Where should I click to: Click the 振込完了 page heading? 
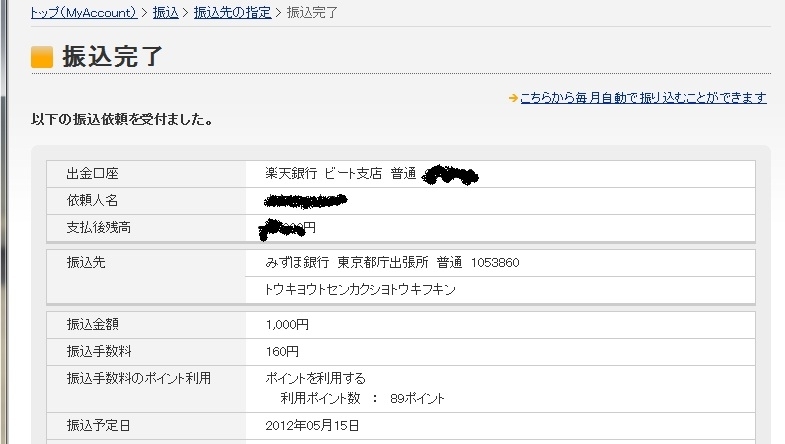[x=113, y=56]
